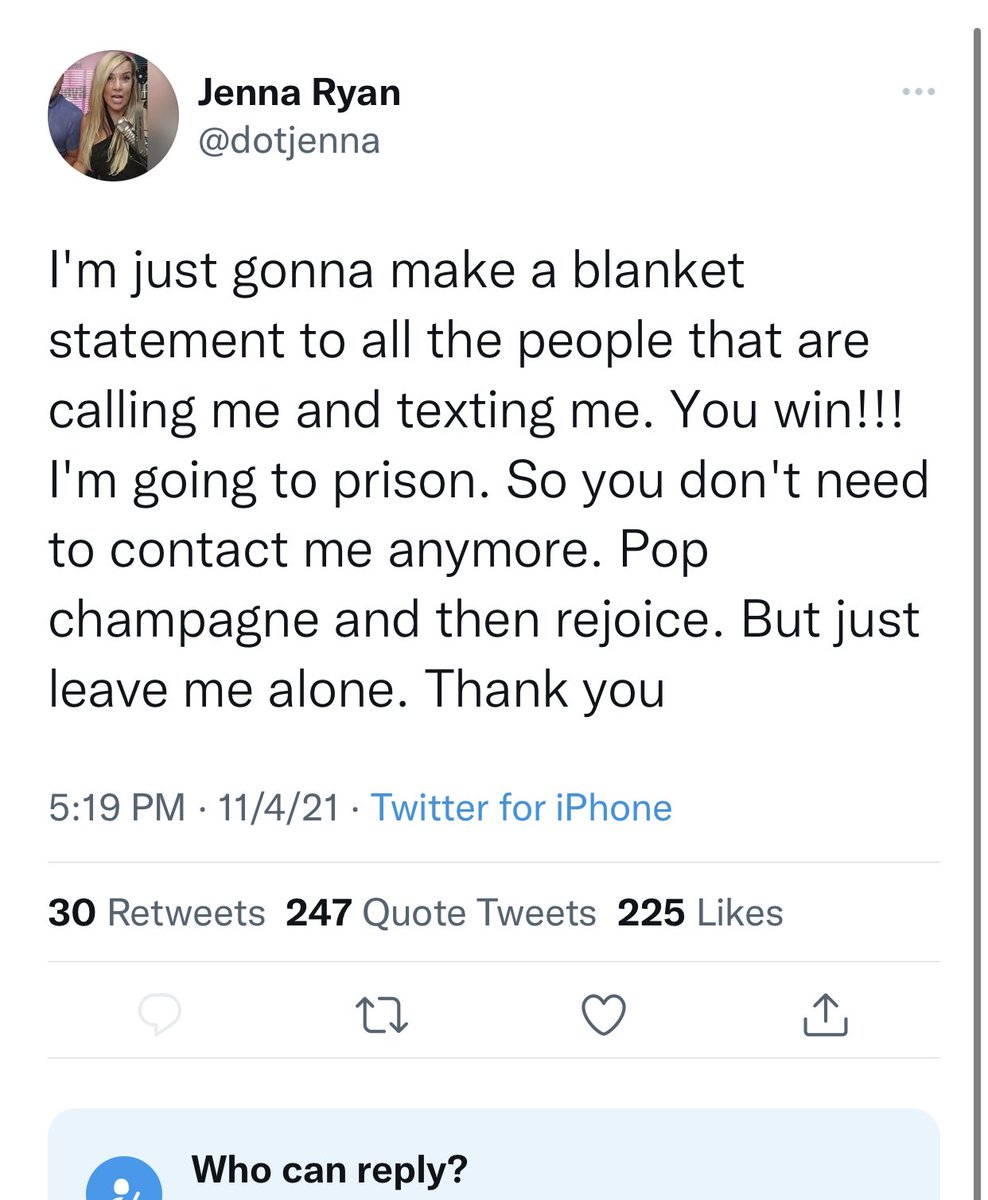Viewport: 988px width, 1200px height.
Task: View the 225 Likes list
Action: coord(700,912)
